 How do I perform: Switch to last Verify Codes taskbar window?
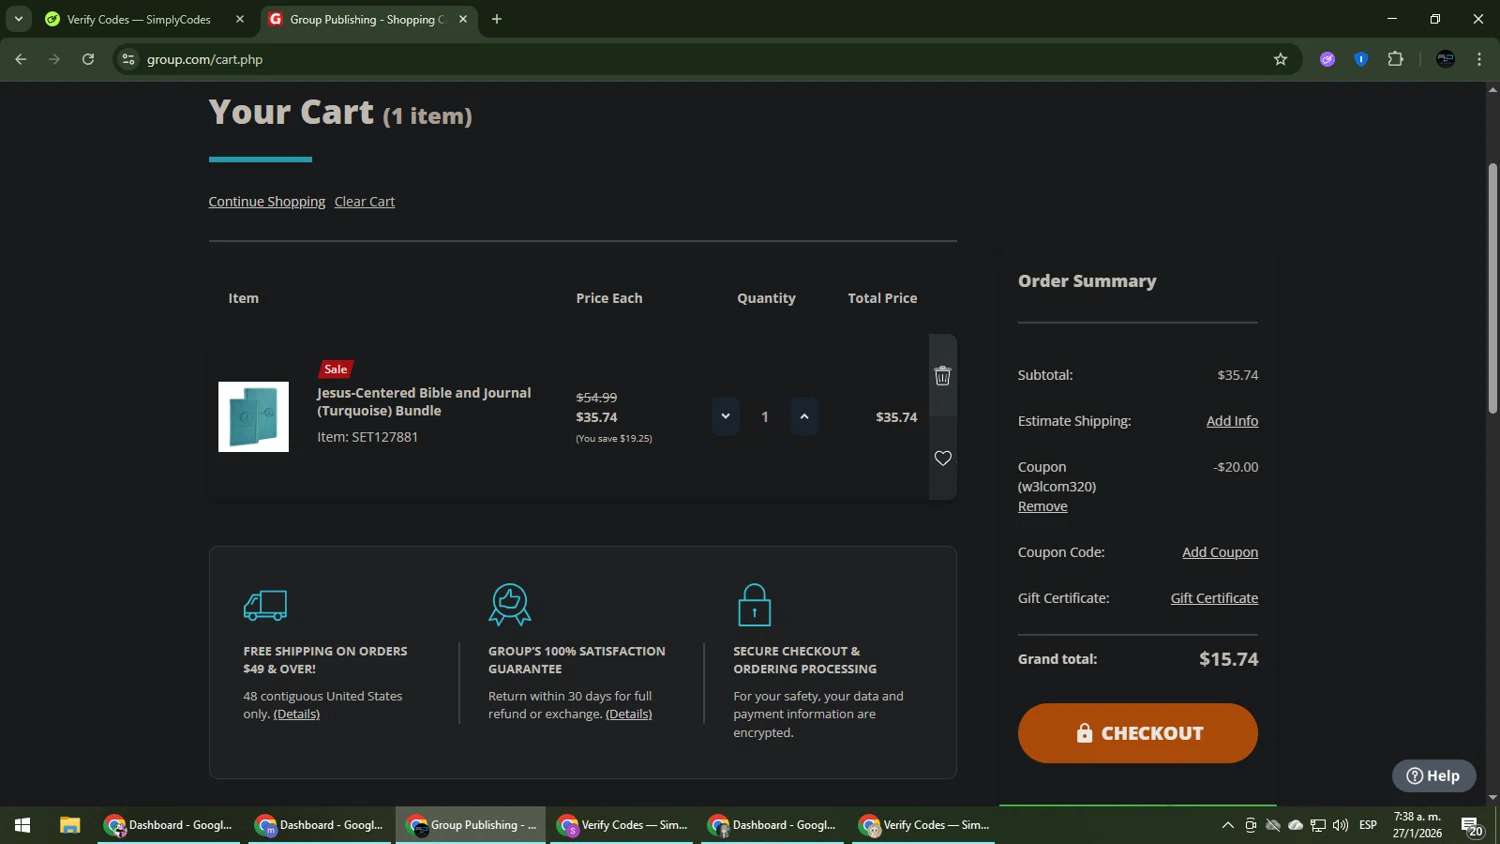(924, 825)
